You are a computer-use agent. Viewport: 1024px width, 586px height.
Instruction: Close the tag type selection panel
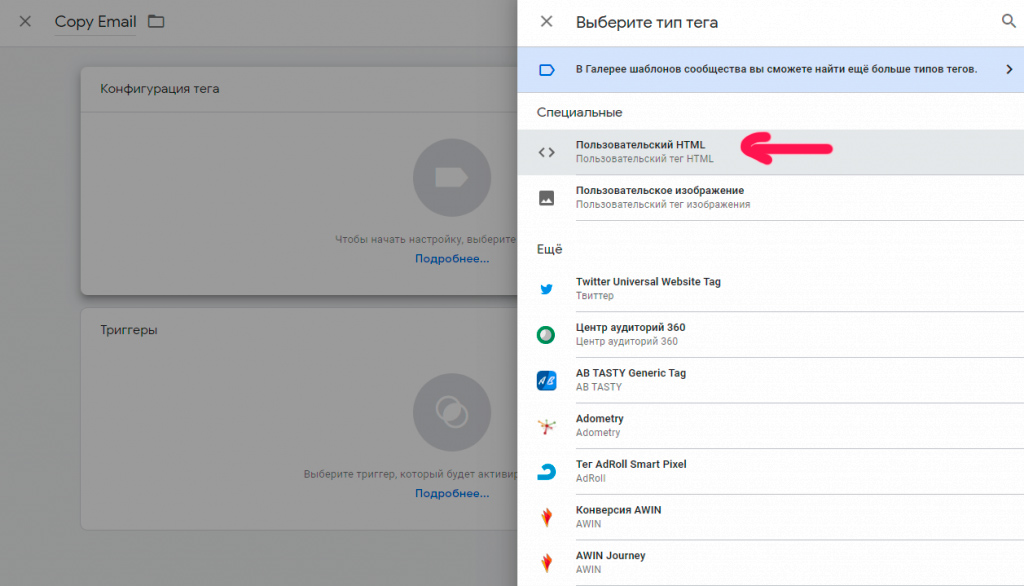(x=546, y=21)
